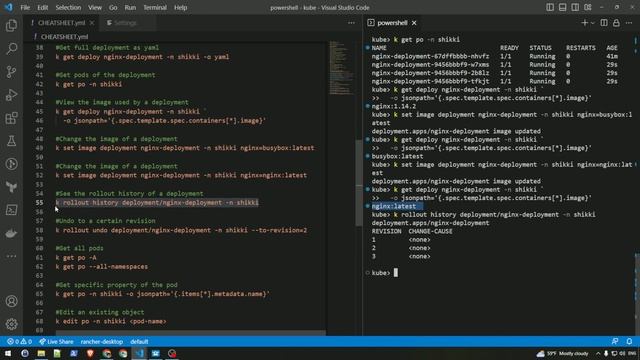This screenshot has width=640, height=360.
Task: Open the Extensions view
Action: click(11, 118)
